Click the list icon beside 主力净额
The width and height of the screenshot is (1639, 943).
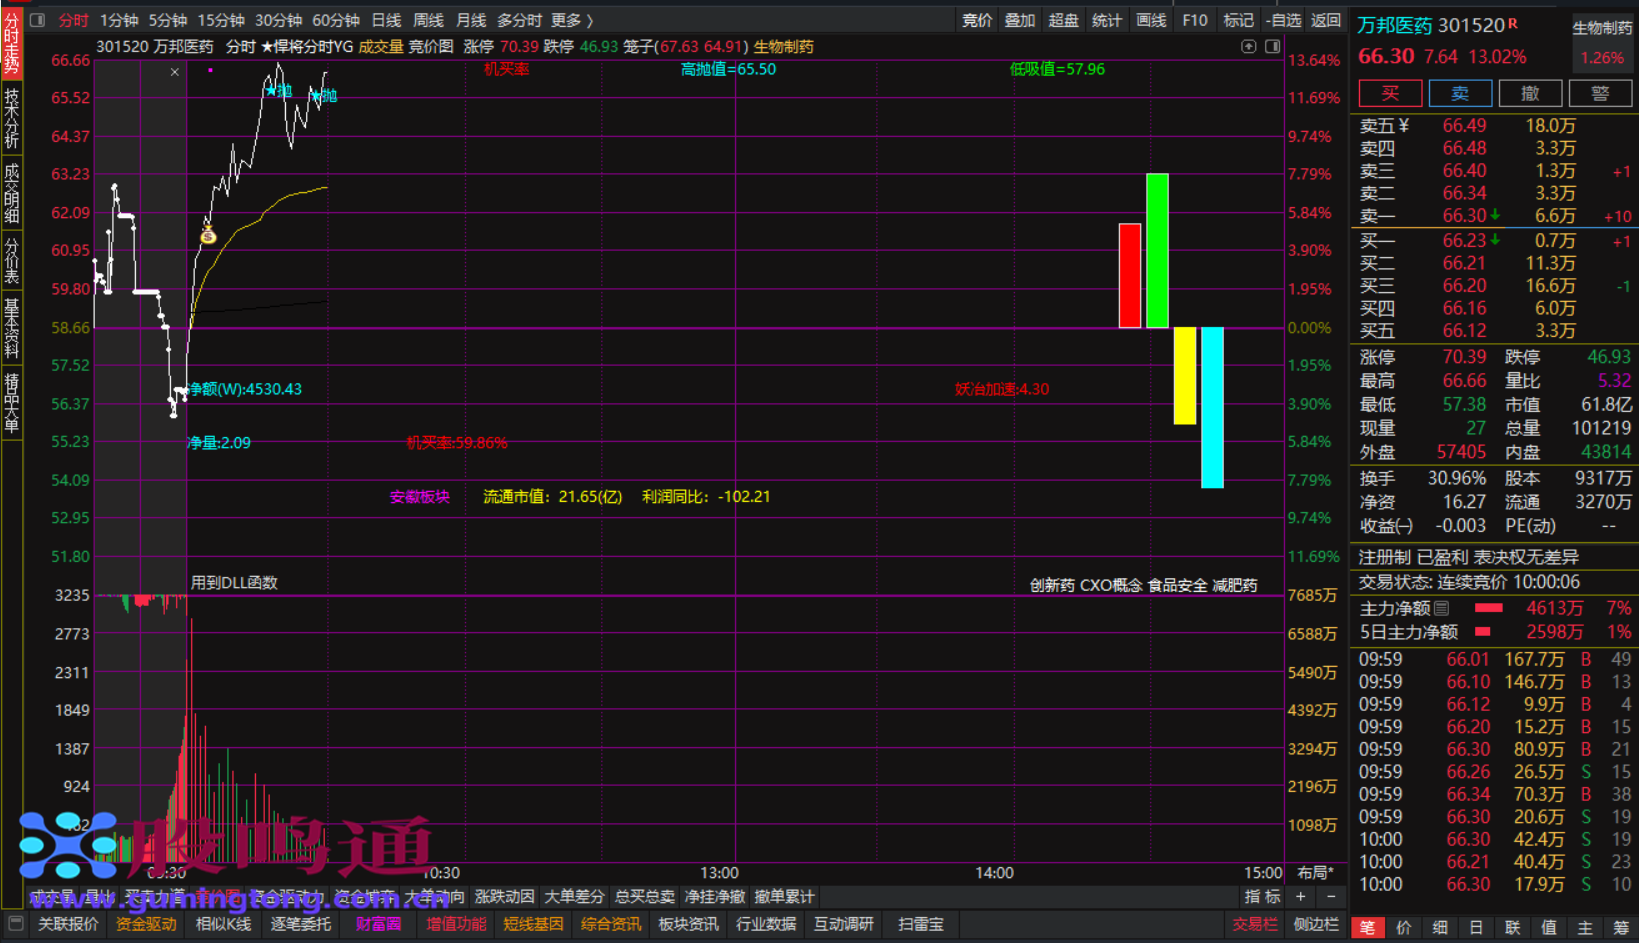1441,608
